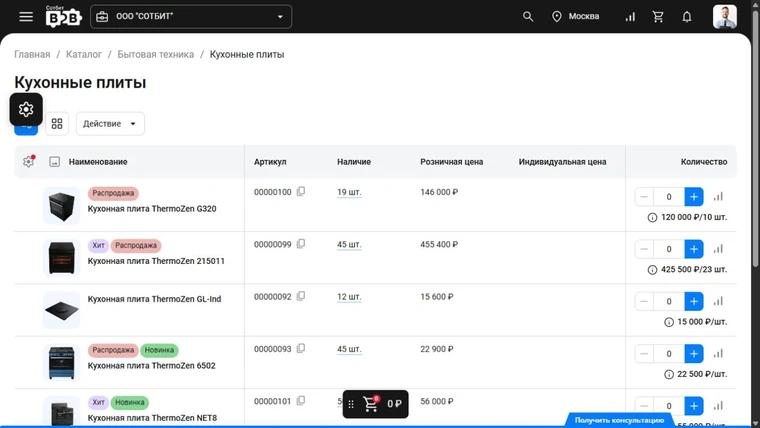Click the black floating settings gear button
Screen dimensions: 760x428
click(26, 109)
